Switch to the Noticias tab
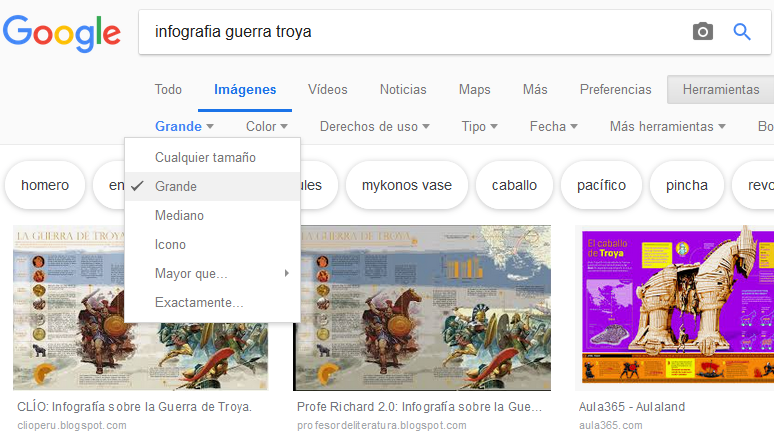The width and height of the screenshot is (774, 445). (x=403, y=89)
